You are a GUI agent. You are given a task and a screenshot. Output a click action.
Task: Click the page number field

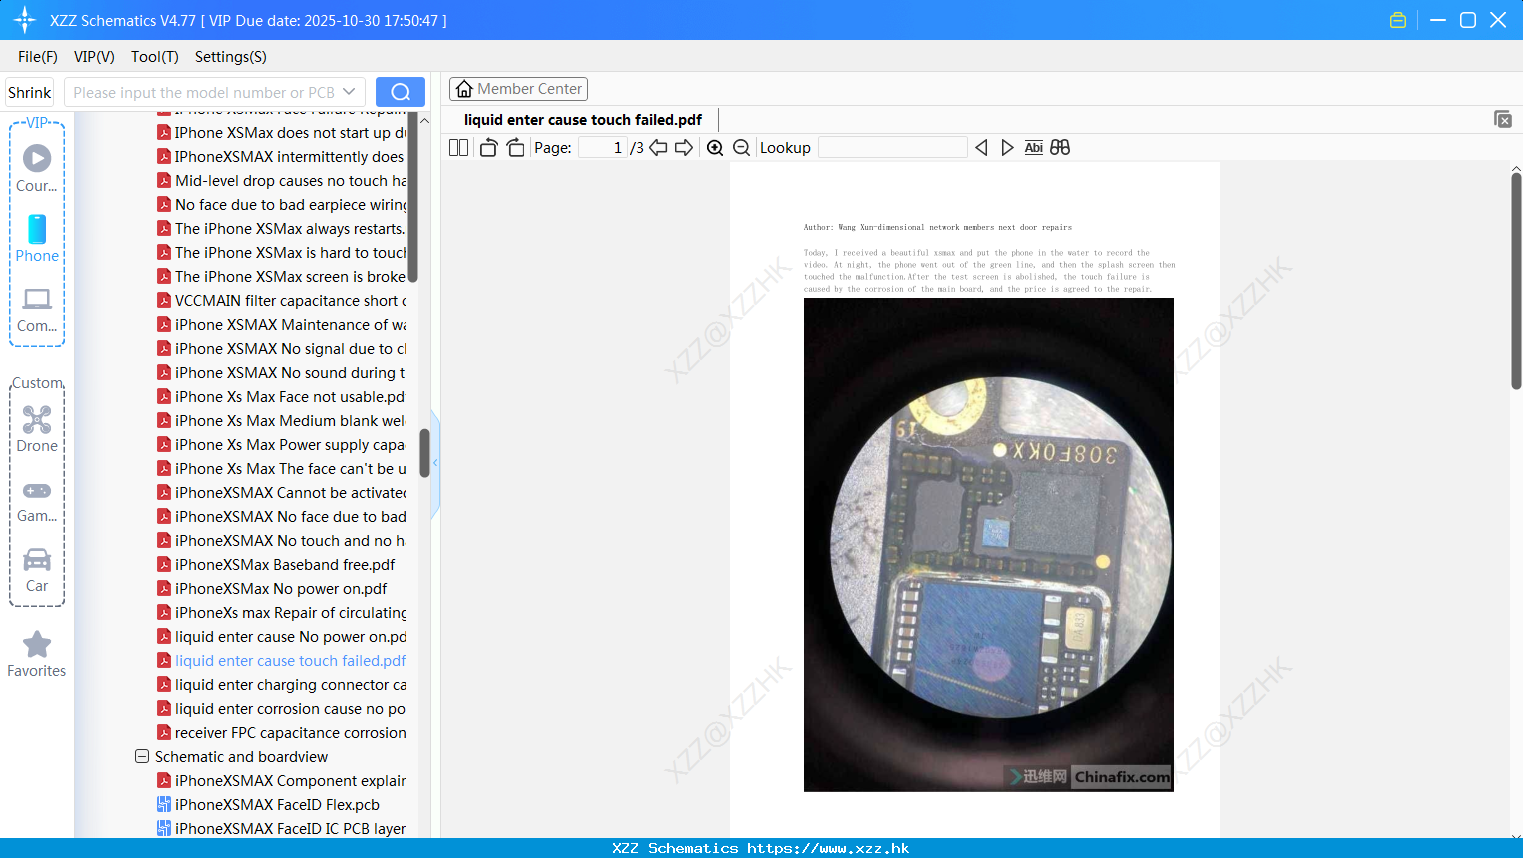[x=603, y=148]
